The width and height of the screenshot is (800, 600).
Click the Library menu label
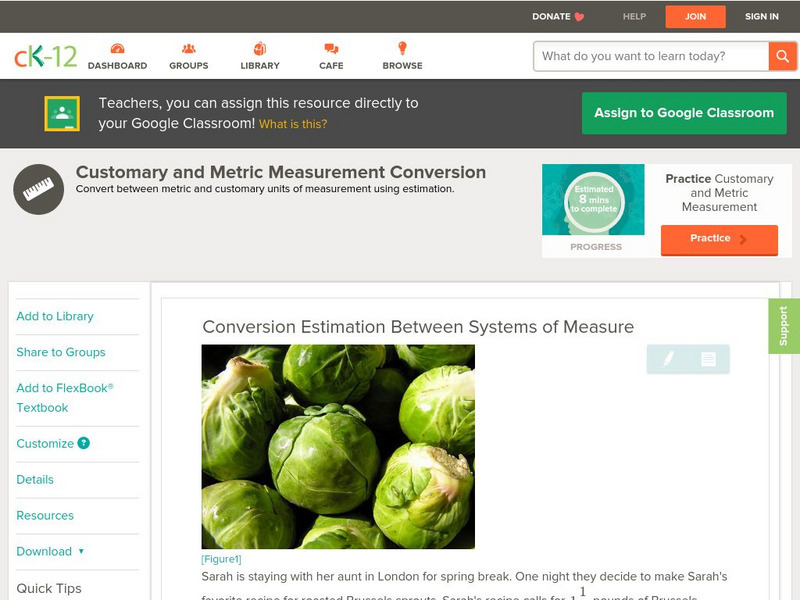(260, 66)
